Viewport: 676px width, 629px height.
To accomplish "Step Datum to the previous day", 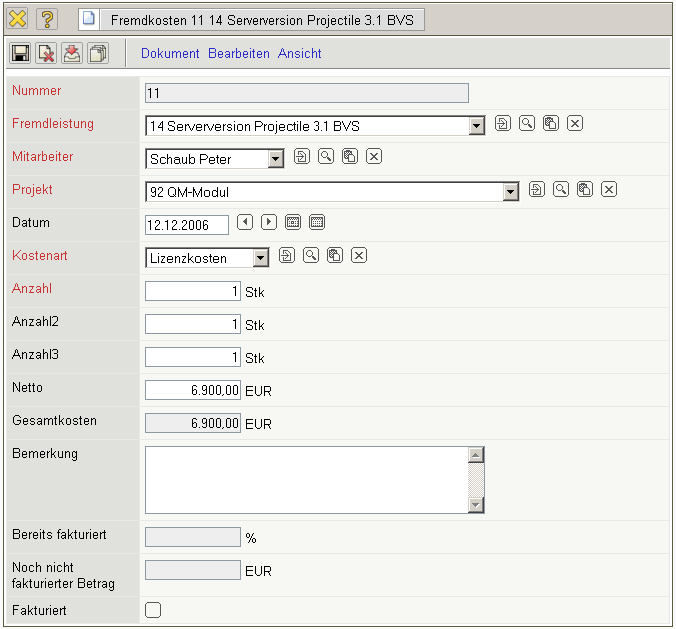I will point(245,222).
